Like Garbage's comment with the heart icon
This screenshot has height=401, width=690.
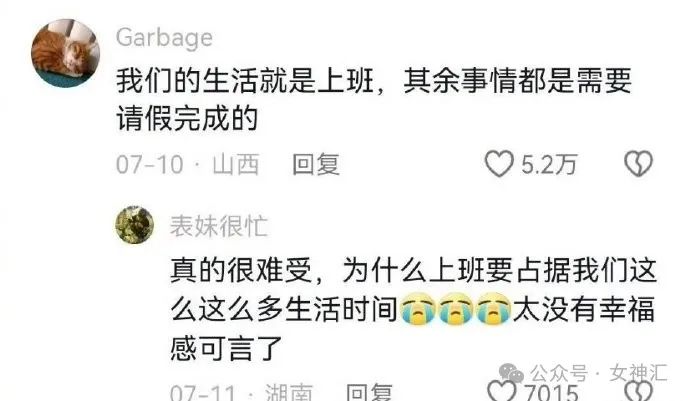click(x=499, y=164)
